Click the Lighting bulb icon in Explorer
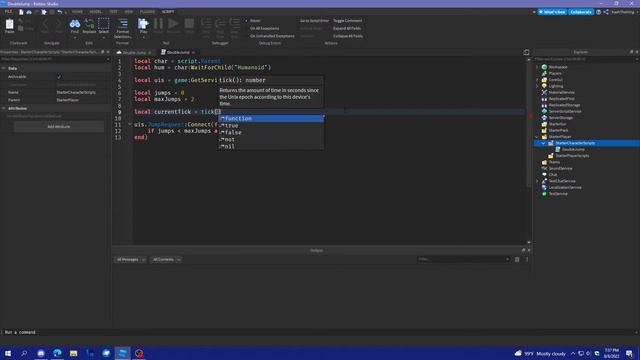This screenshot has width=640, height=360. pyautogui.click(x=544, y=86)
